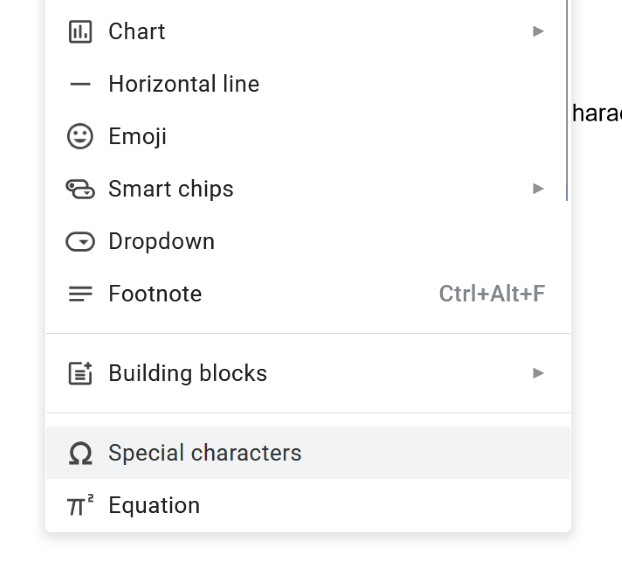
Task: Select the "Equation" menu entry text
Action: [x=154, y=506]
